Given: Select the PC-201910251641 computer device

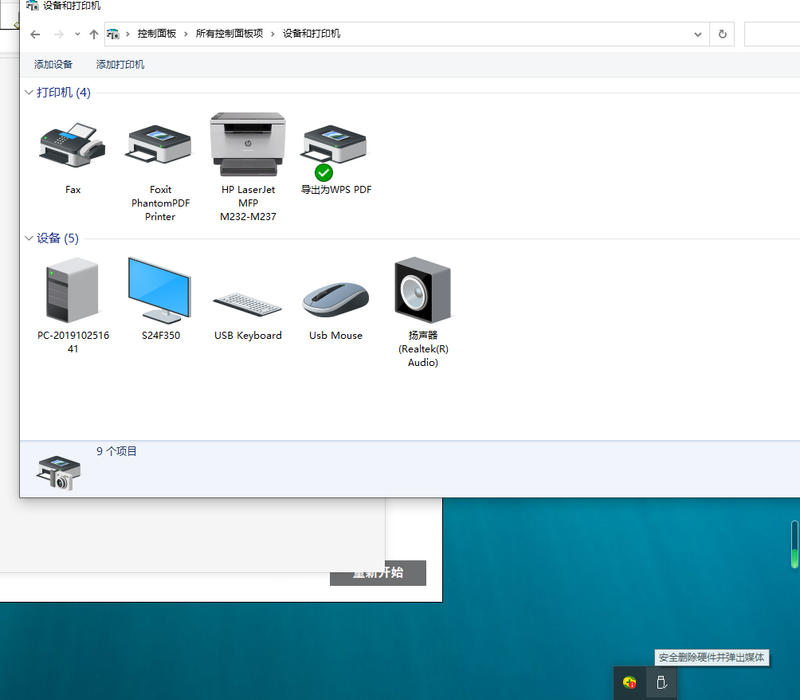Looking at the screenshot, I should pos(72,290).
